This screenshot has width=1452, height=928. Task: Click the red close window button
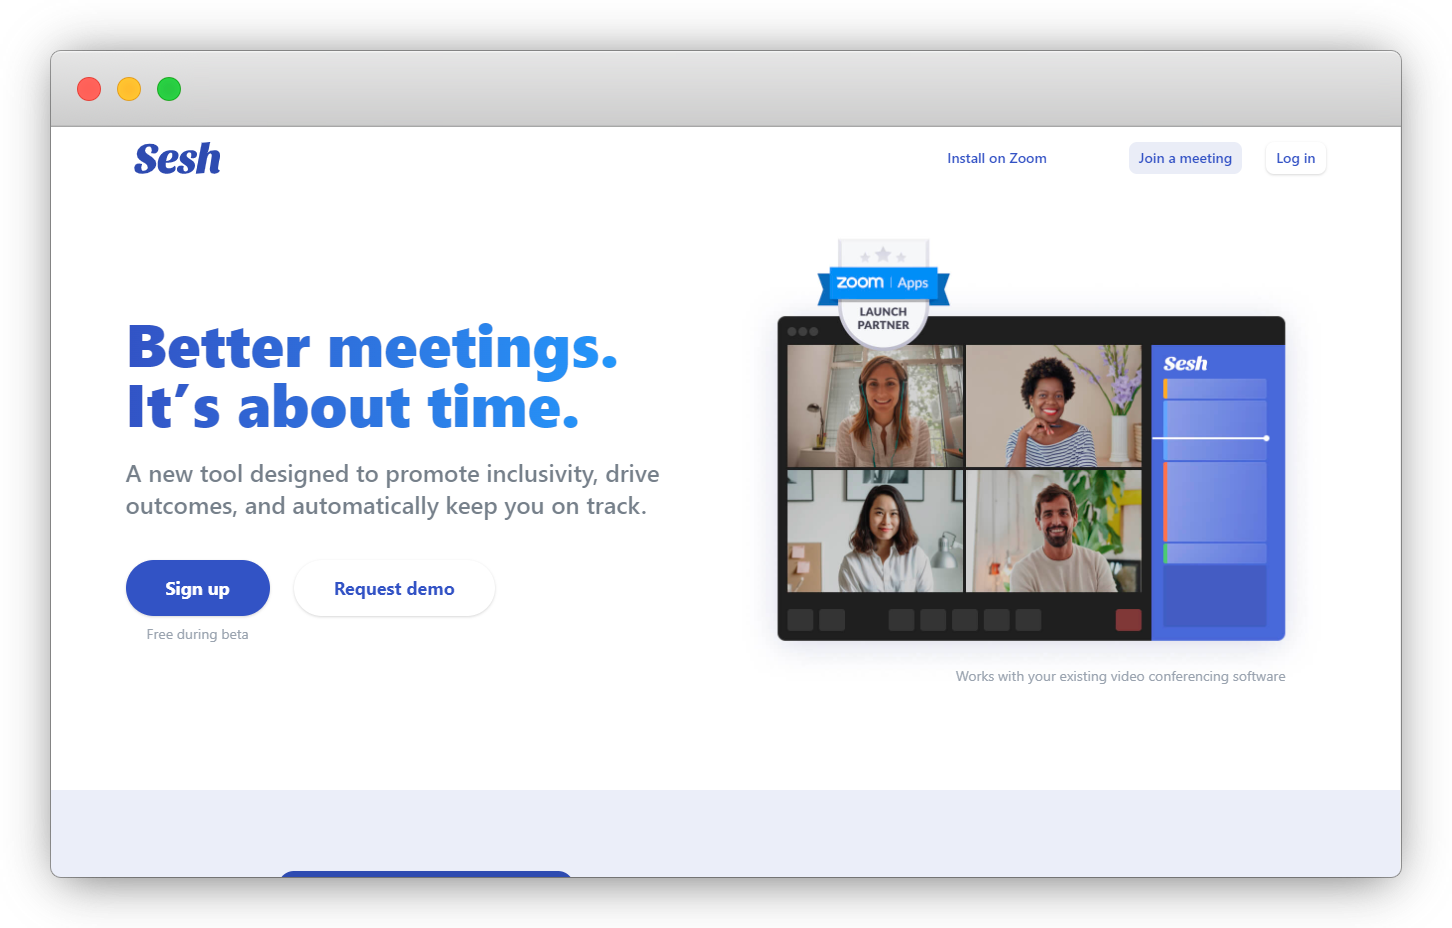coord(89,89)
